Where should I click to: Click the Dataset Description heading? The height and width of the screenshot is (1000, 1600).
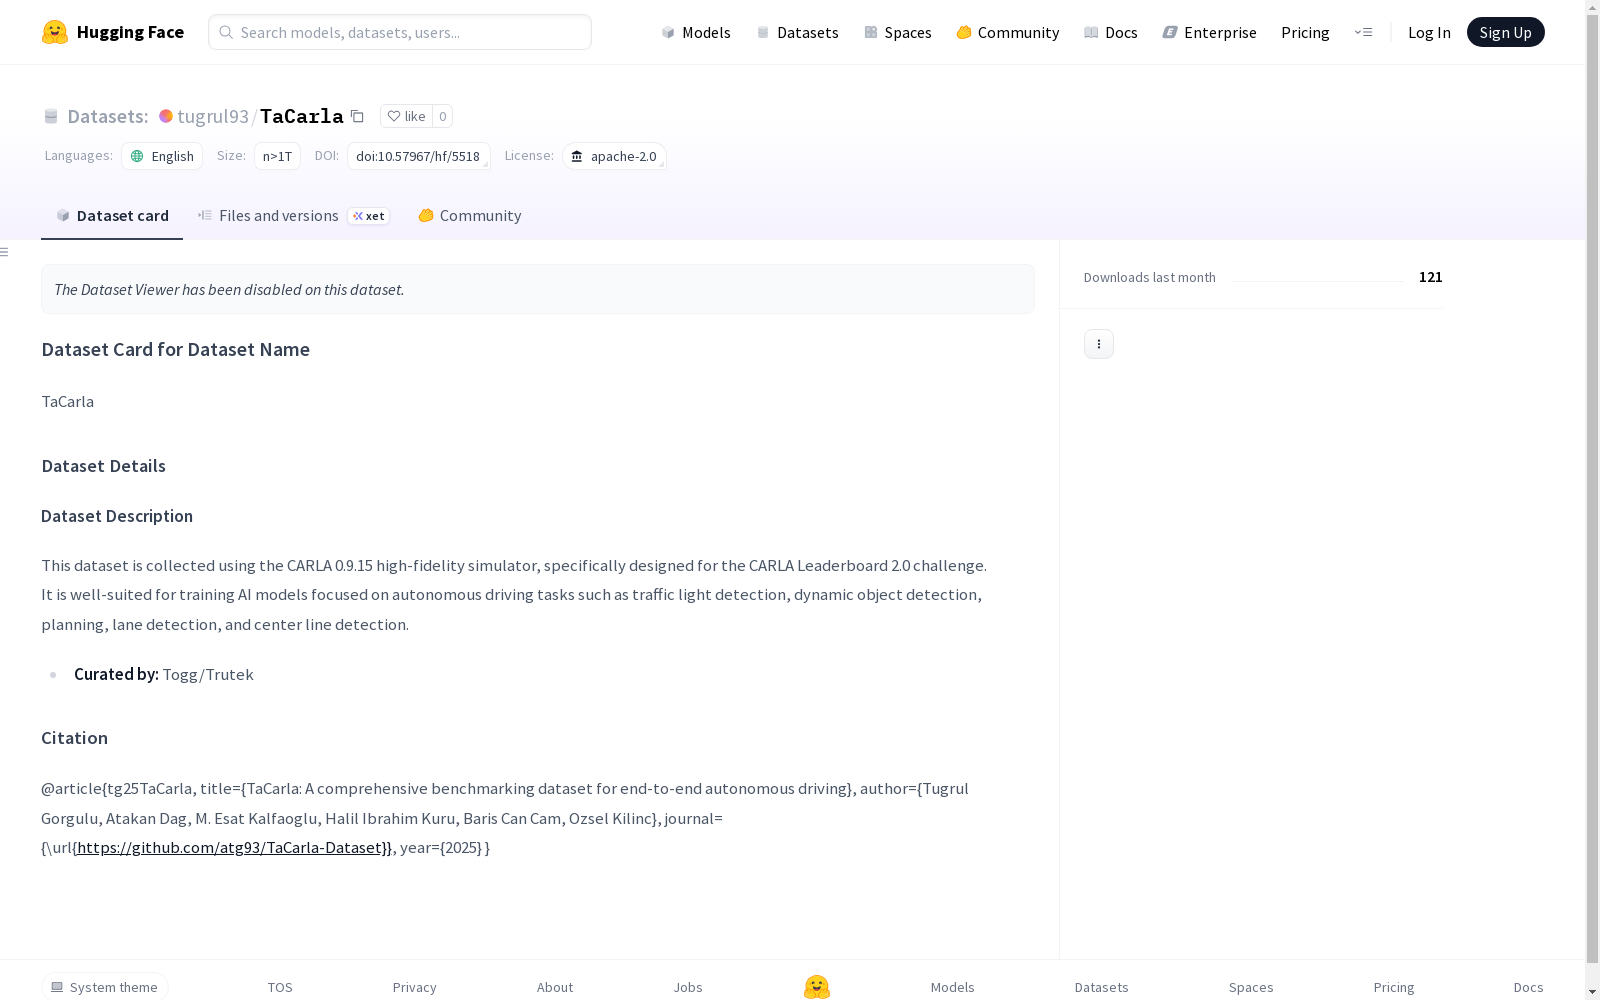(x=117, y=516)
